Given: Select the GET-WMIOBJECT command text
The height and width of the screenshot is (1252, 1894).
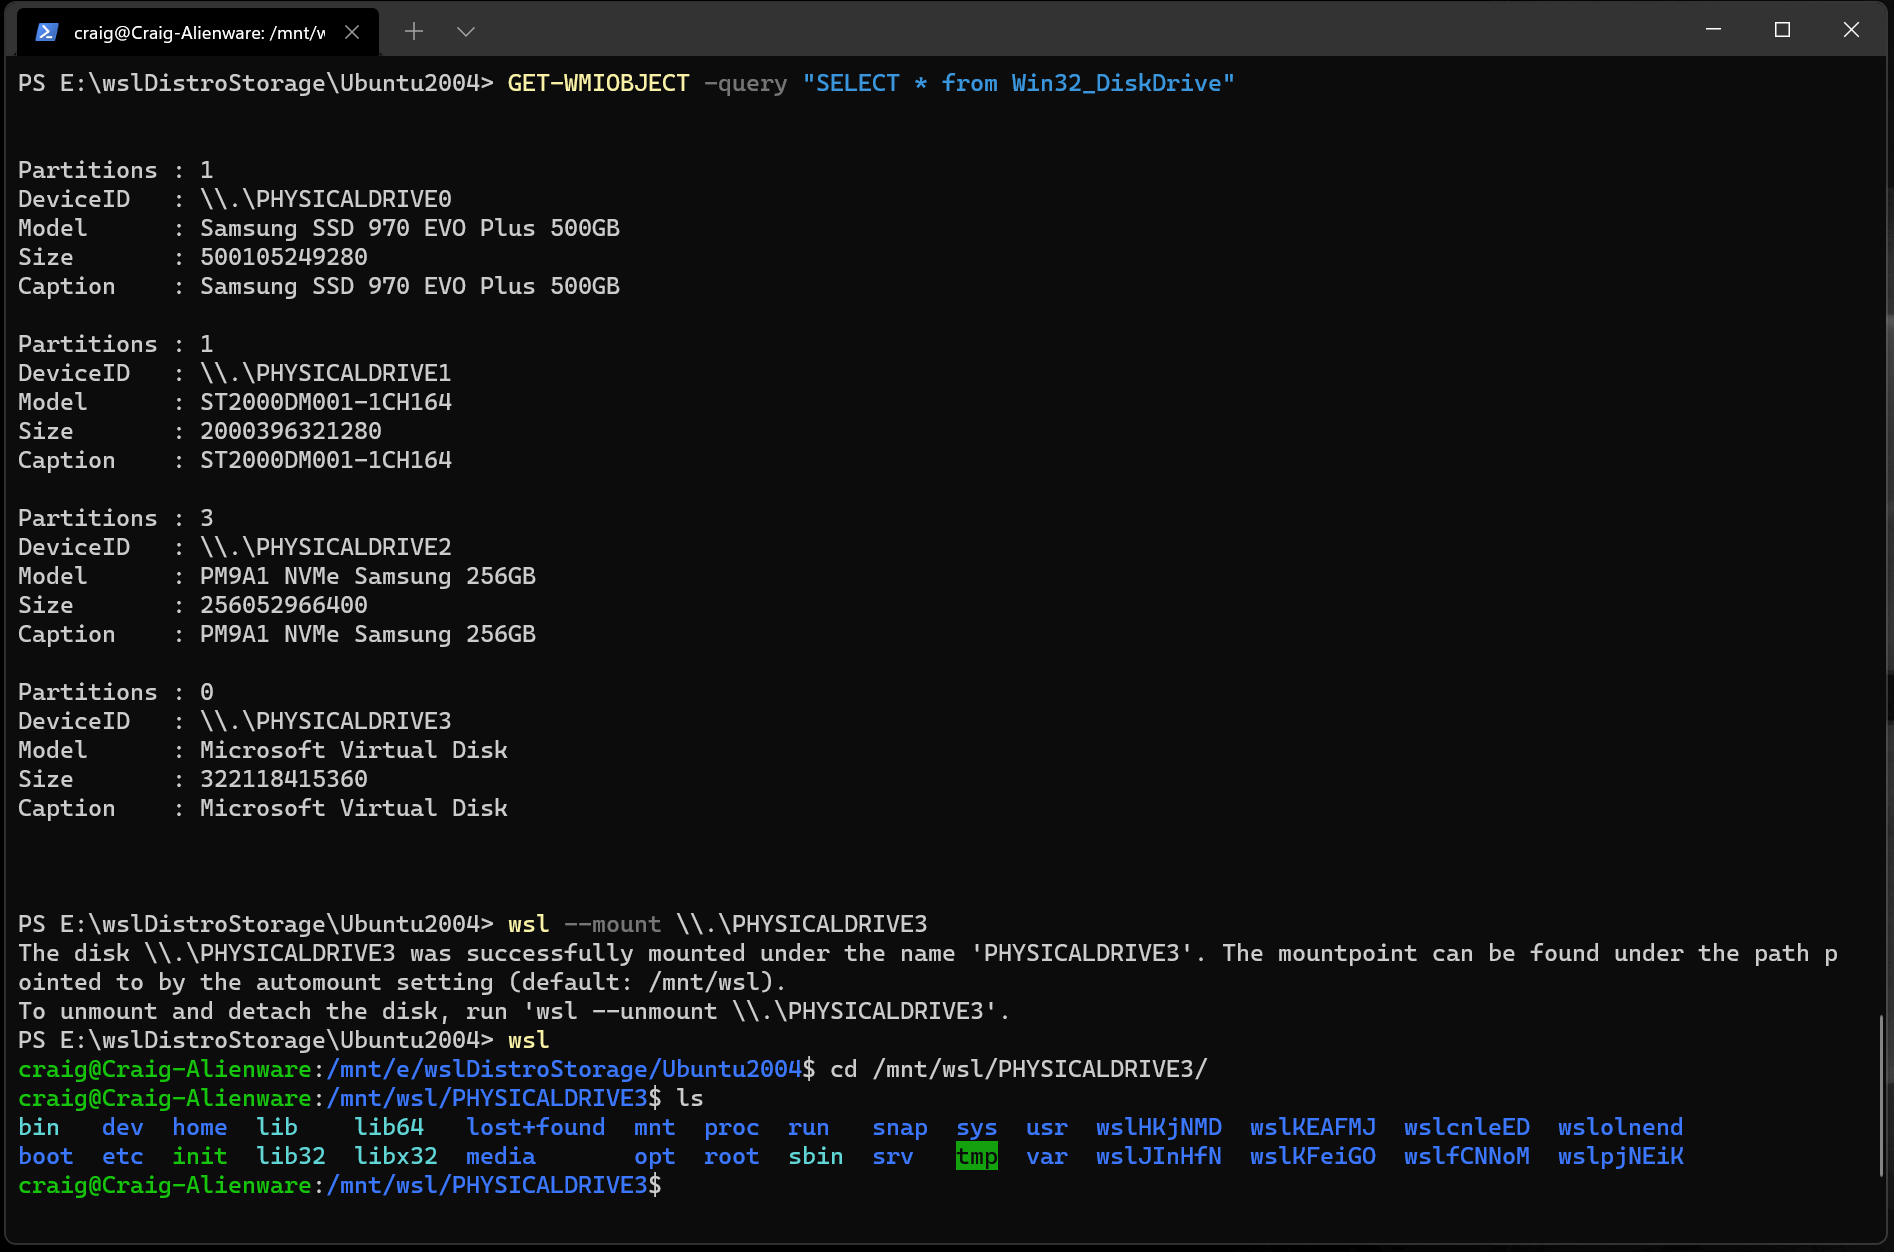Looking at the screenshot, I should coord(597,83).
